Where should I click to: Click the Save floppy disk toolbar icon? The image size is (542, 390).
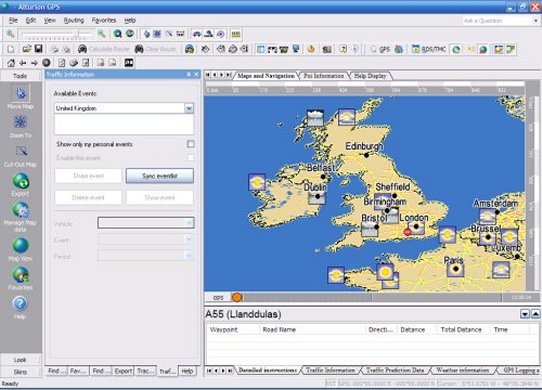[38, 49]
